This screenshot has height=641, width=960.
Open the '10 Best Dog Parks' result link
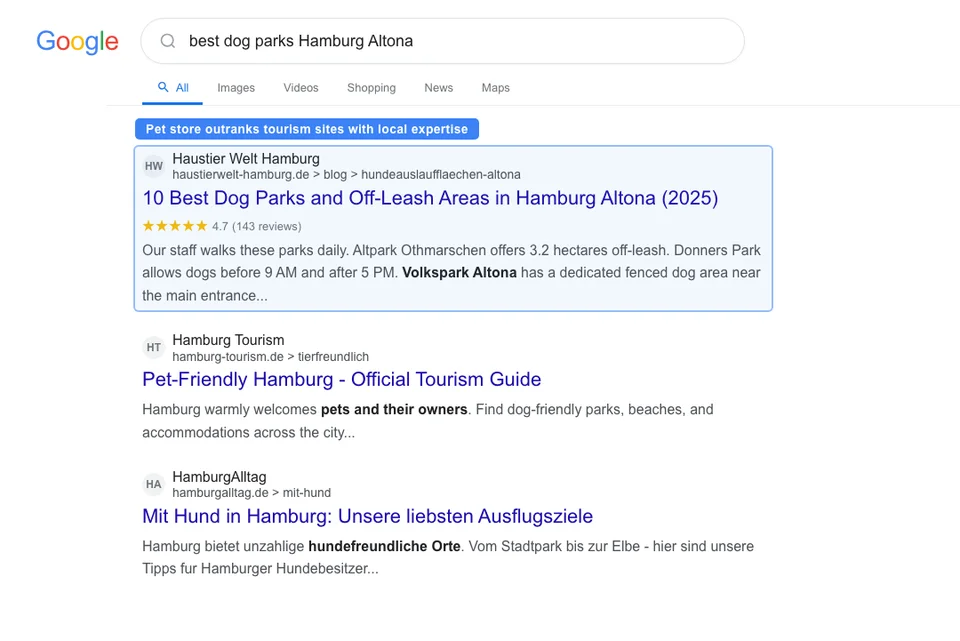tap(430, 199)
